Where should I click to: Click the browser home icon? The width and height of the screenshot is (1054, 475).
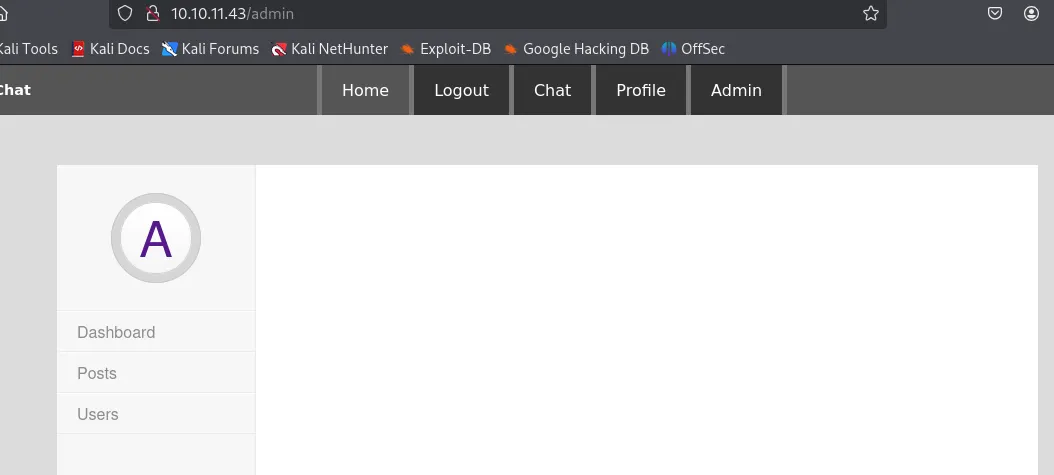coord(3,13)
